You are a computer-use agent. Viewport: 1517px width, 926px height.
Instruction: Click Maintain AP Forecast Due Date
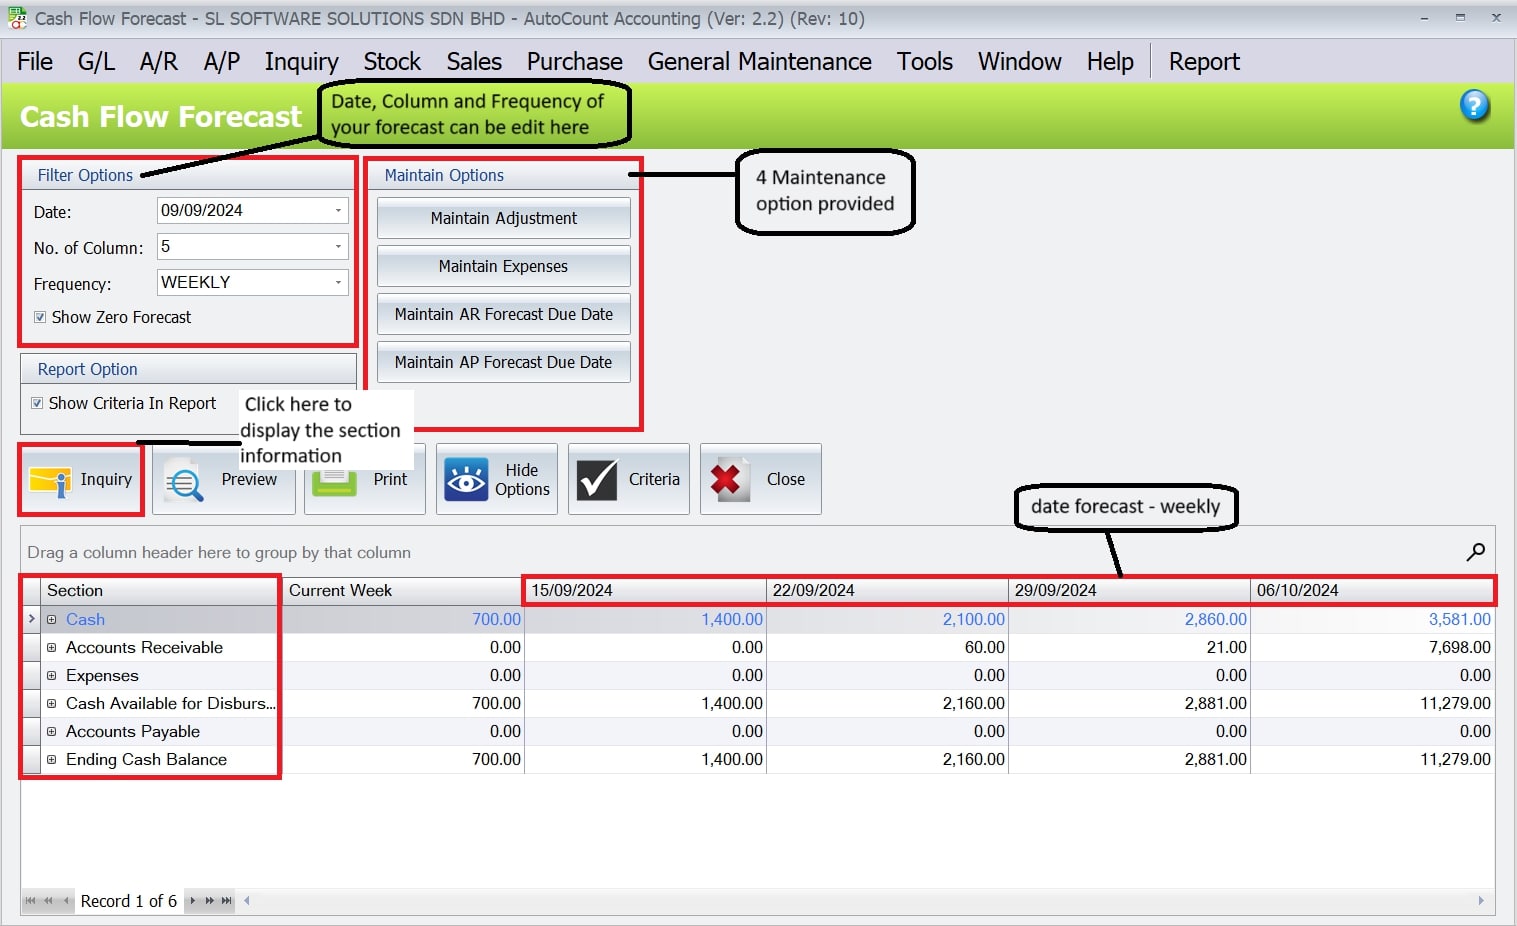(x=503, y=362)
